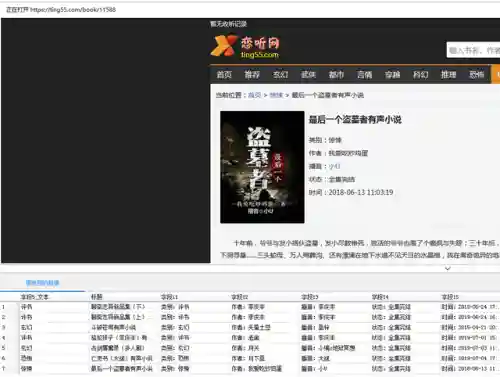Click the row 7 time cell 2018-06-13
This screenshot has width=500, height=377.
(x=470, y=369)
